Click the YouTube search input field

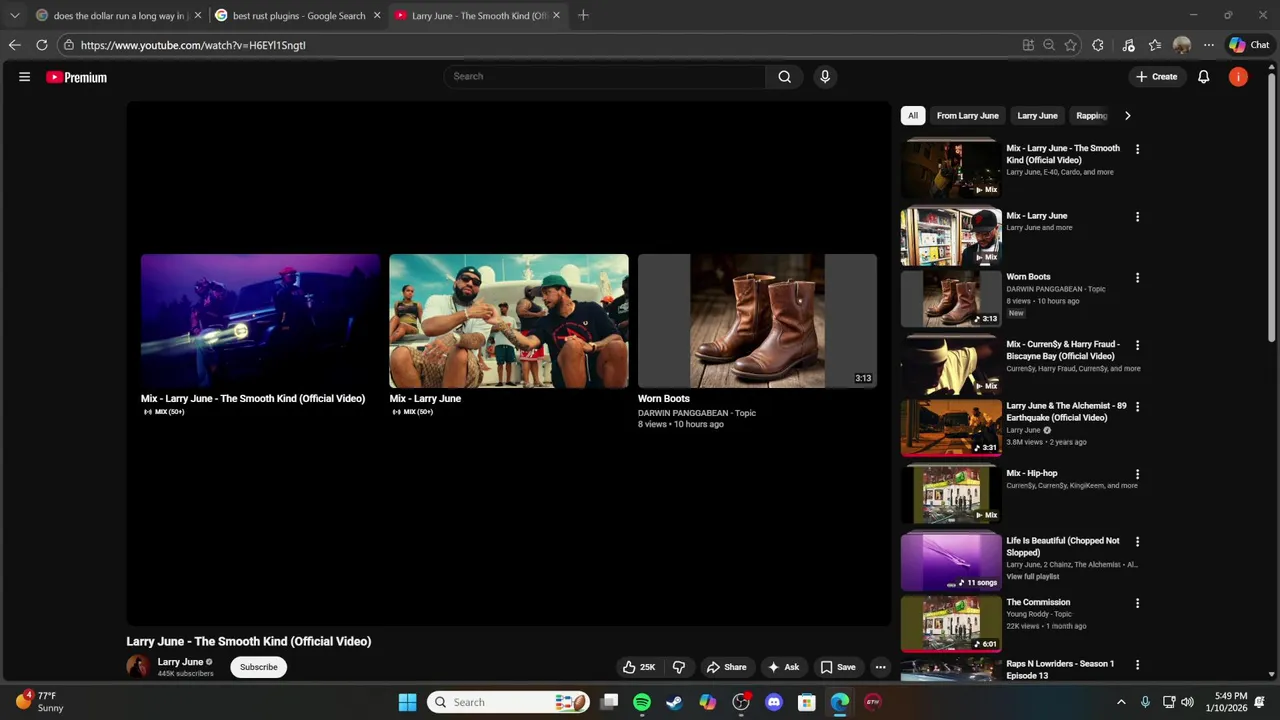click(x=605, y=76)
